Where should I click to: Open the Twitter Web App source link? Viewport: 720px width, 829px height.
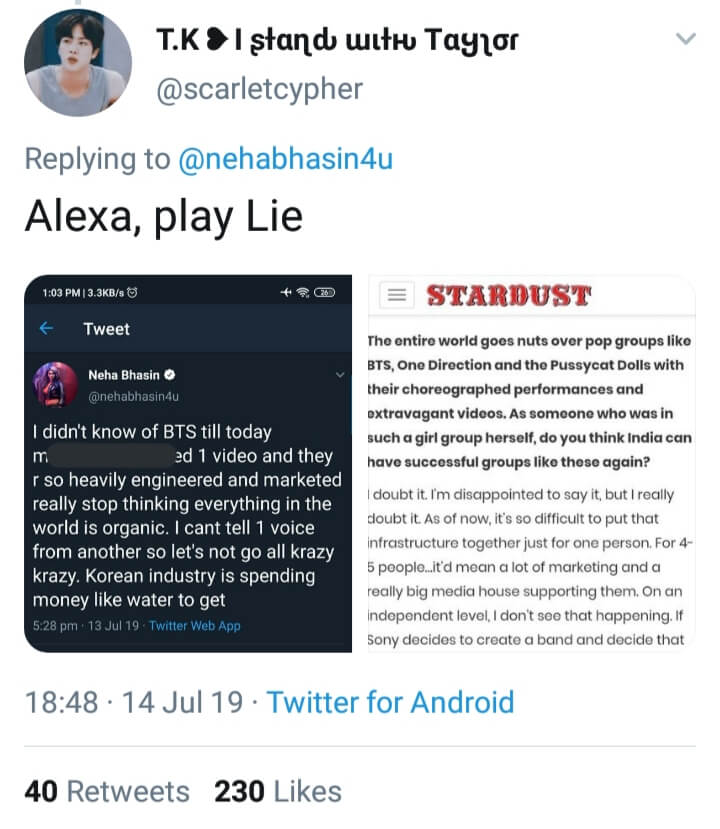click(x=194, y=626)
